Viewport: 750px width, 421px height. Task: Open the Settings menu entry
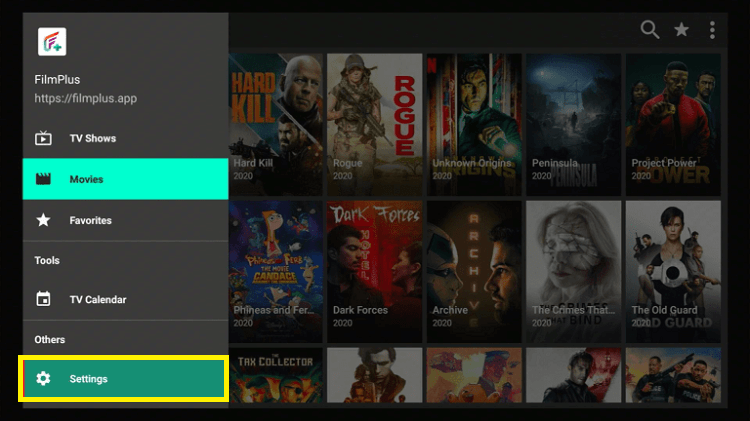[125, 378]
